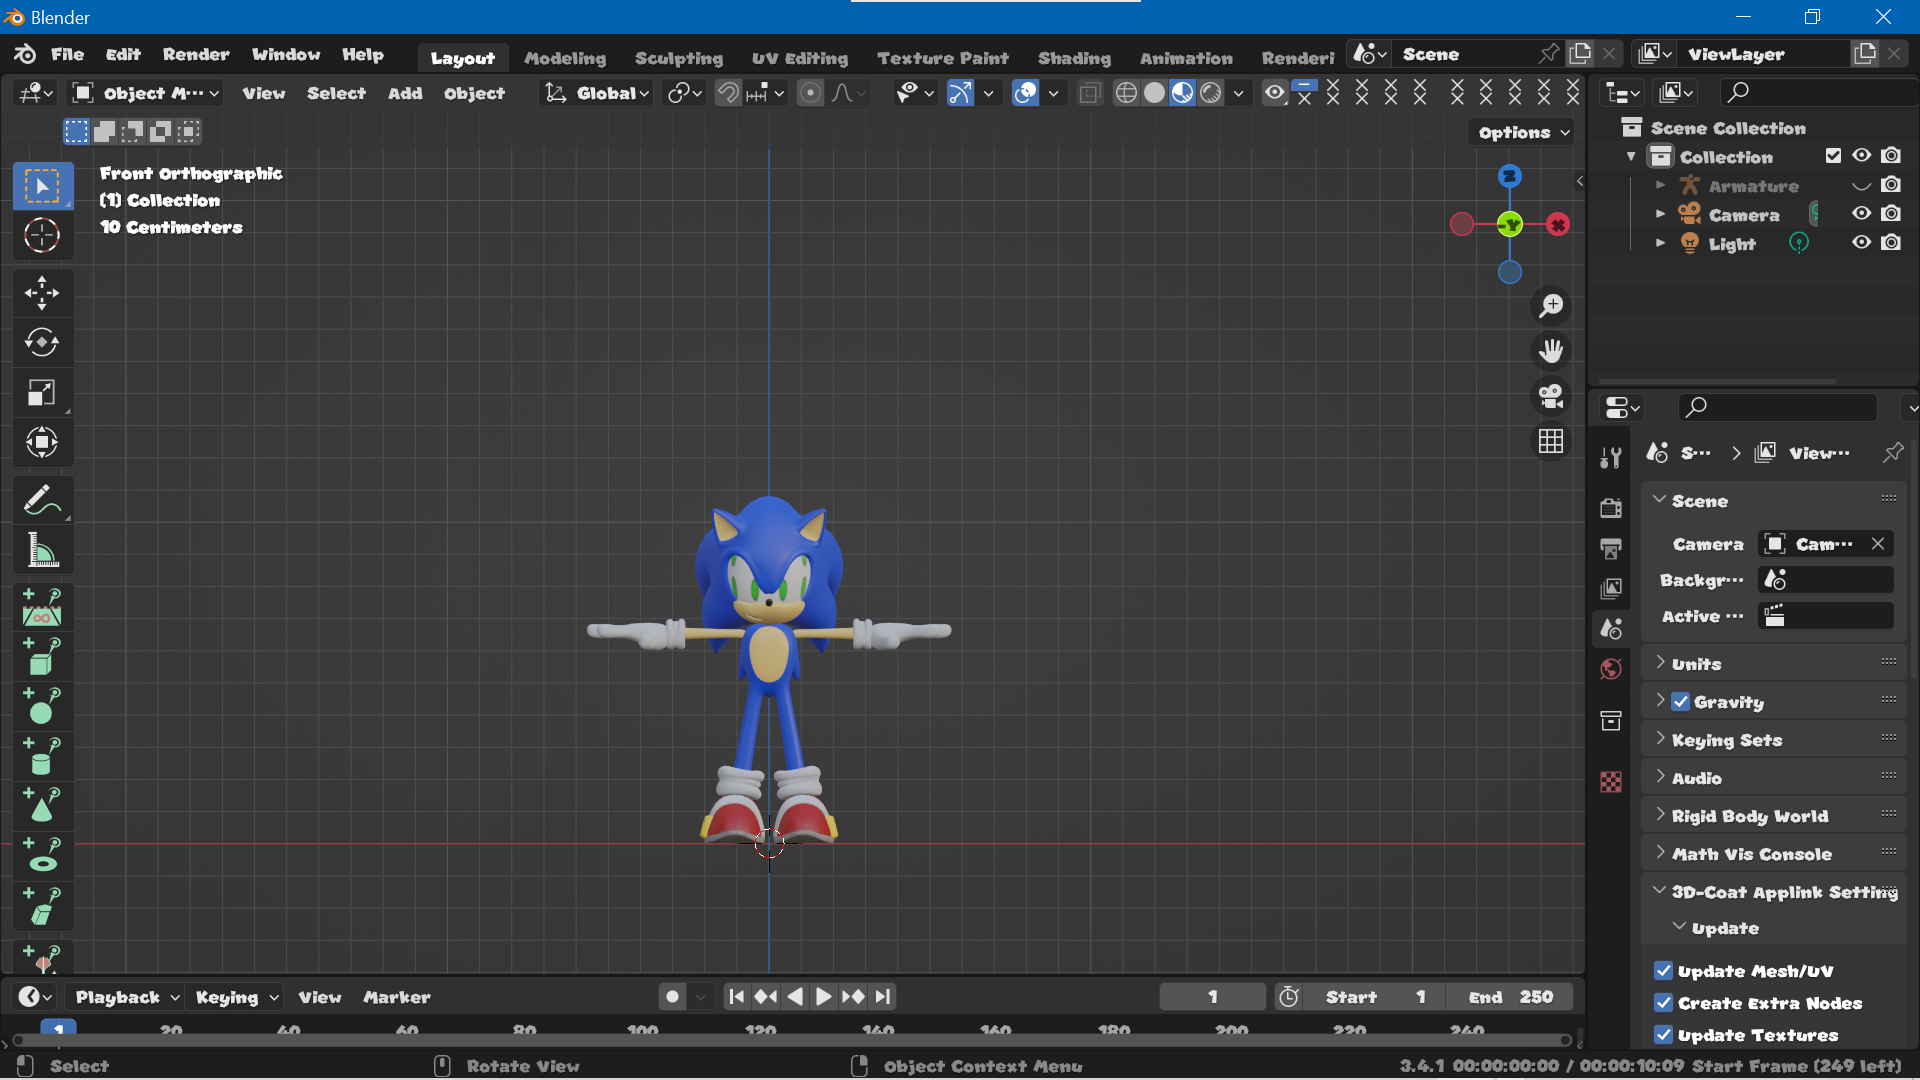Open the Render menu
The height and width of the screenshot is (1080, 1920).
coord(195,54)
